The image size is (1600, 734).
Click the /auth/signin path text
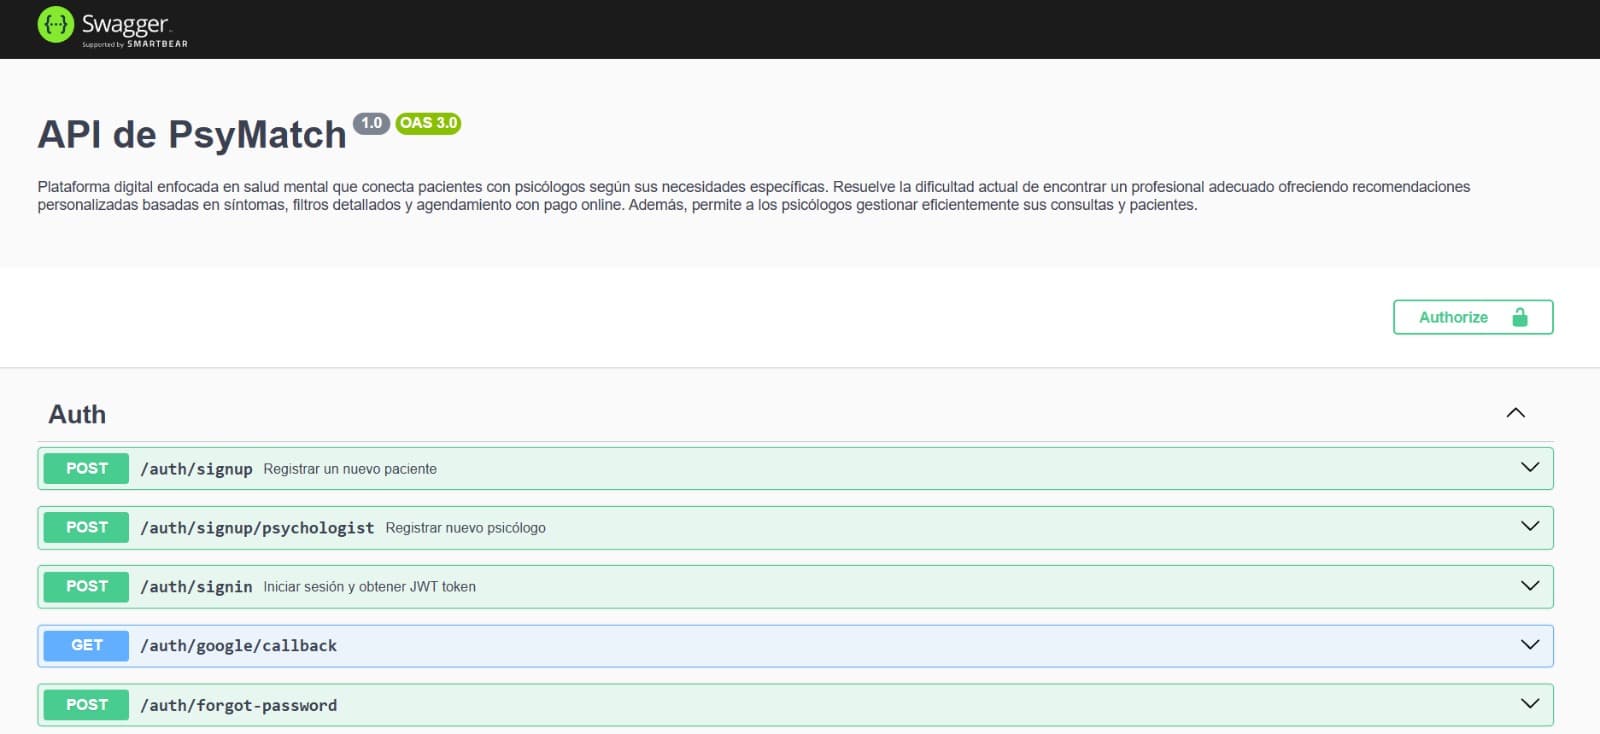tap(196, 587)
